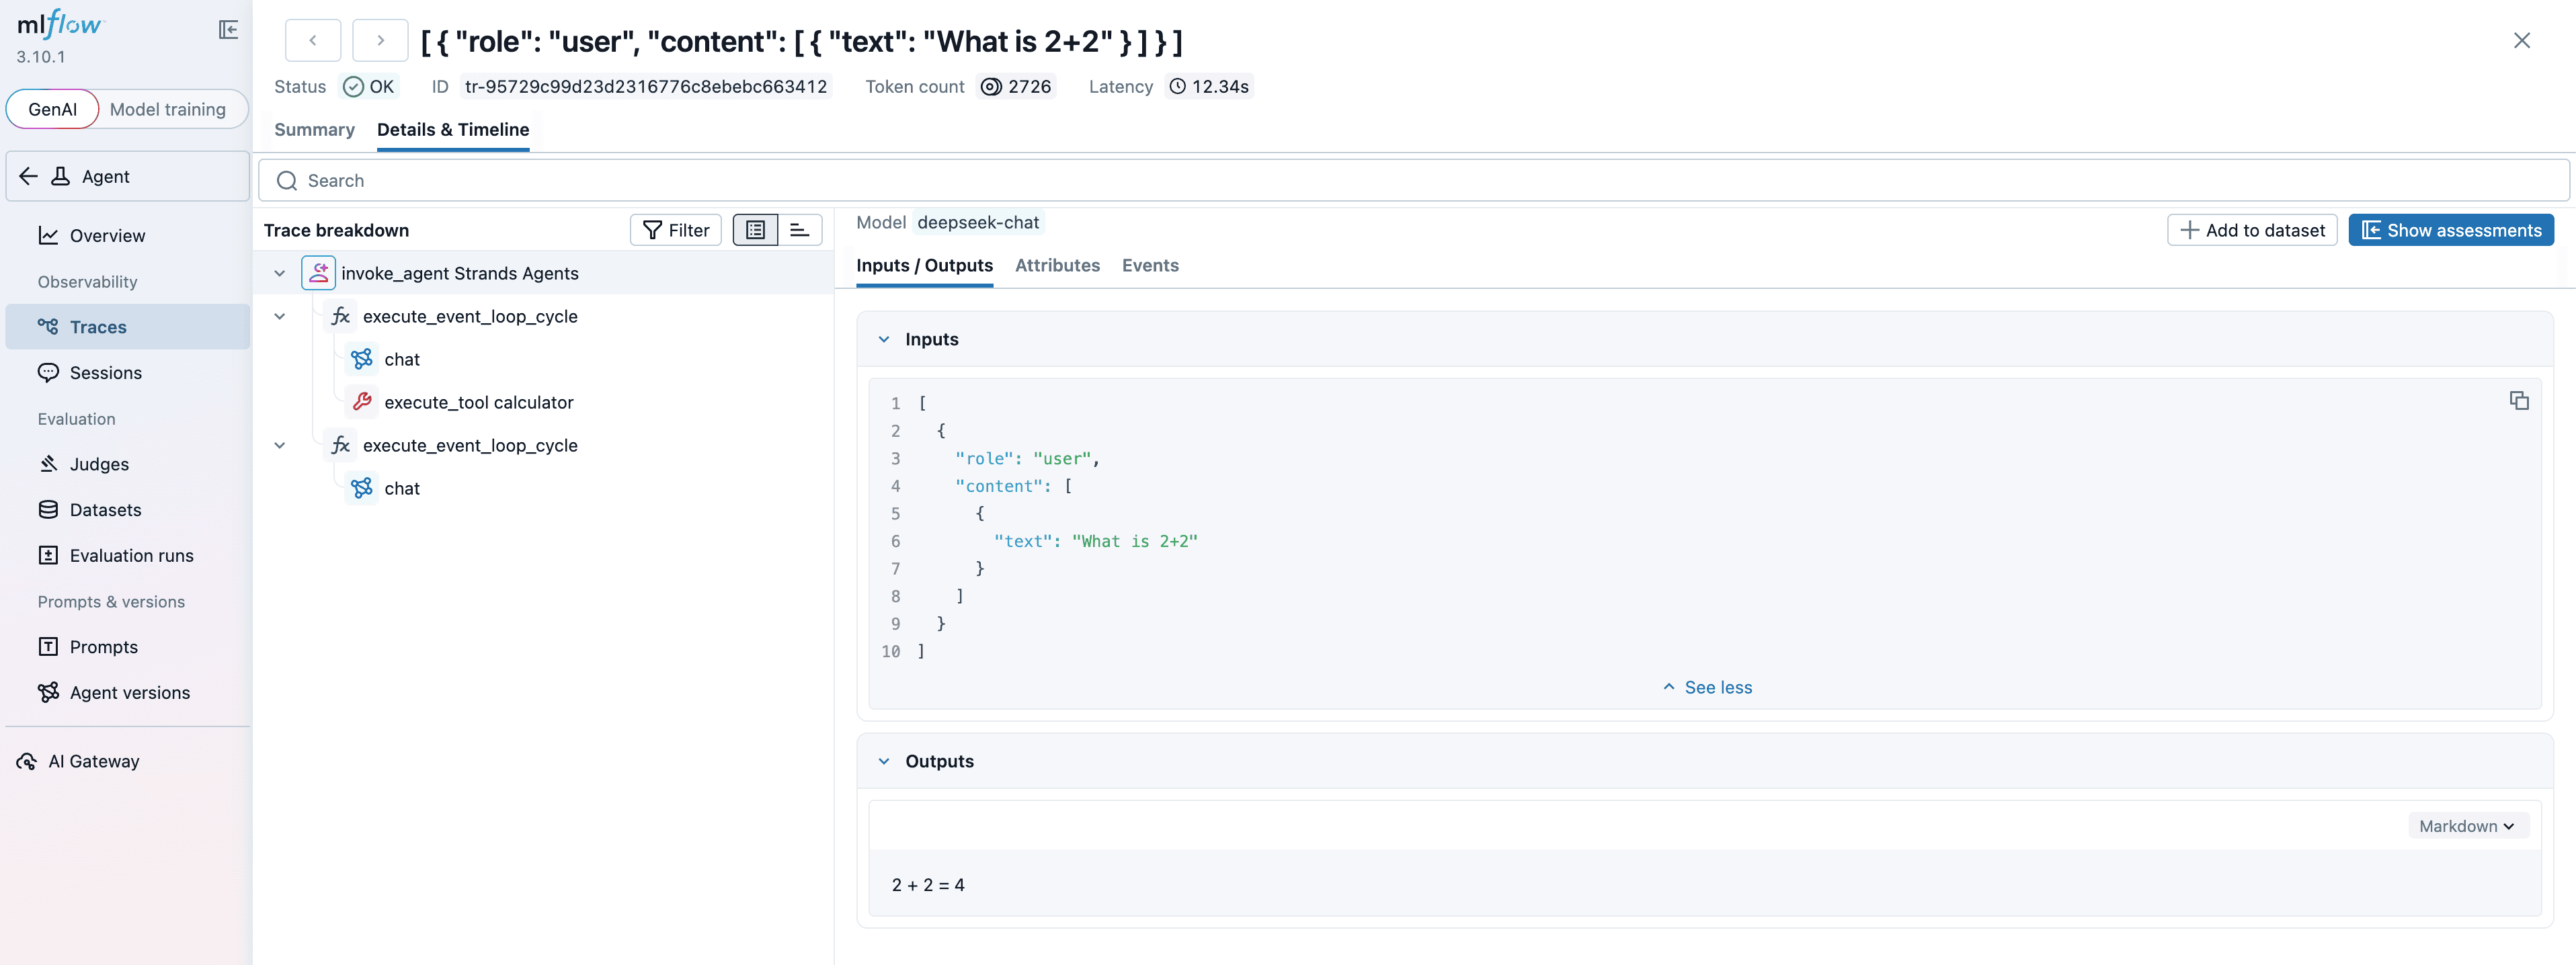Toggle Show assessments panel
Screen dimensions: 2576x965
tap(2451, 229)
